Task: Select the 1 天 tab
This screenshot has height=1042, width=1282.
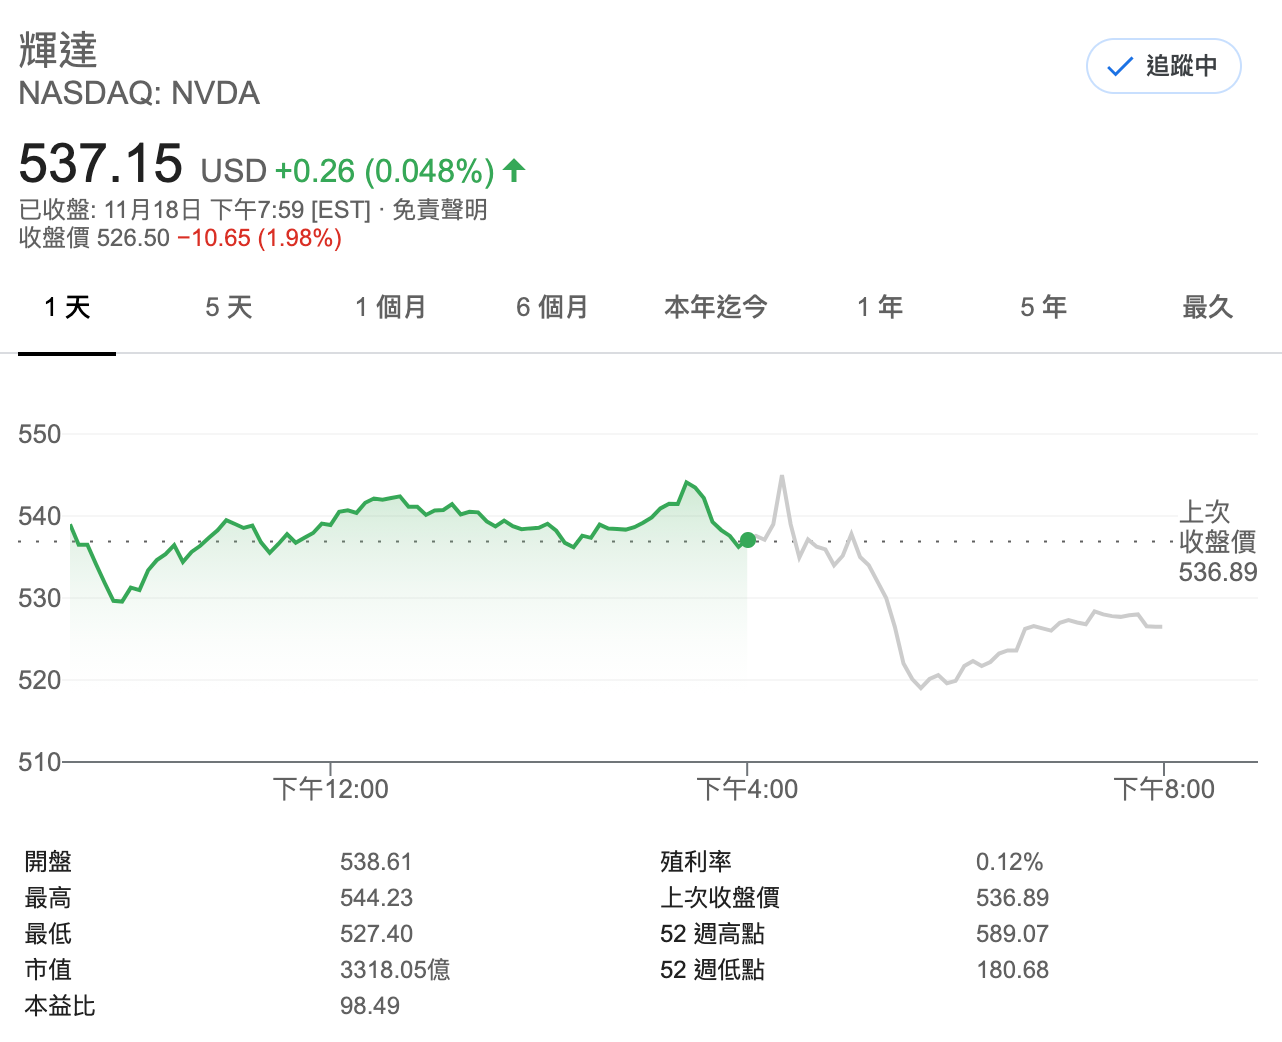Action: [x=67, y=307]
